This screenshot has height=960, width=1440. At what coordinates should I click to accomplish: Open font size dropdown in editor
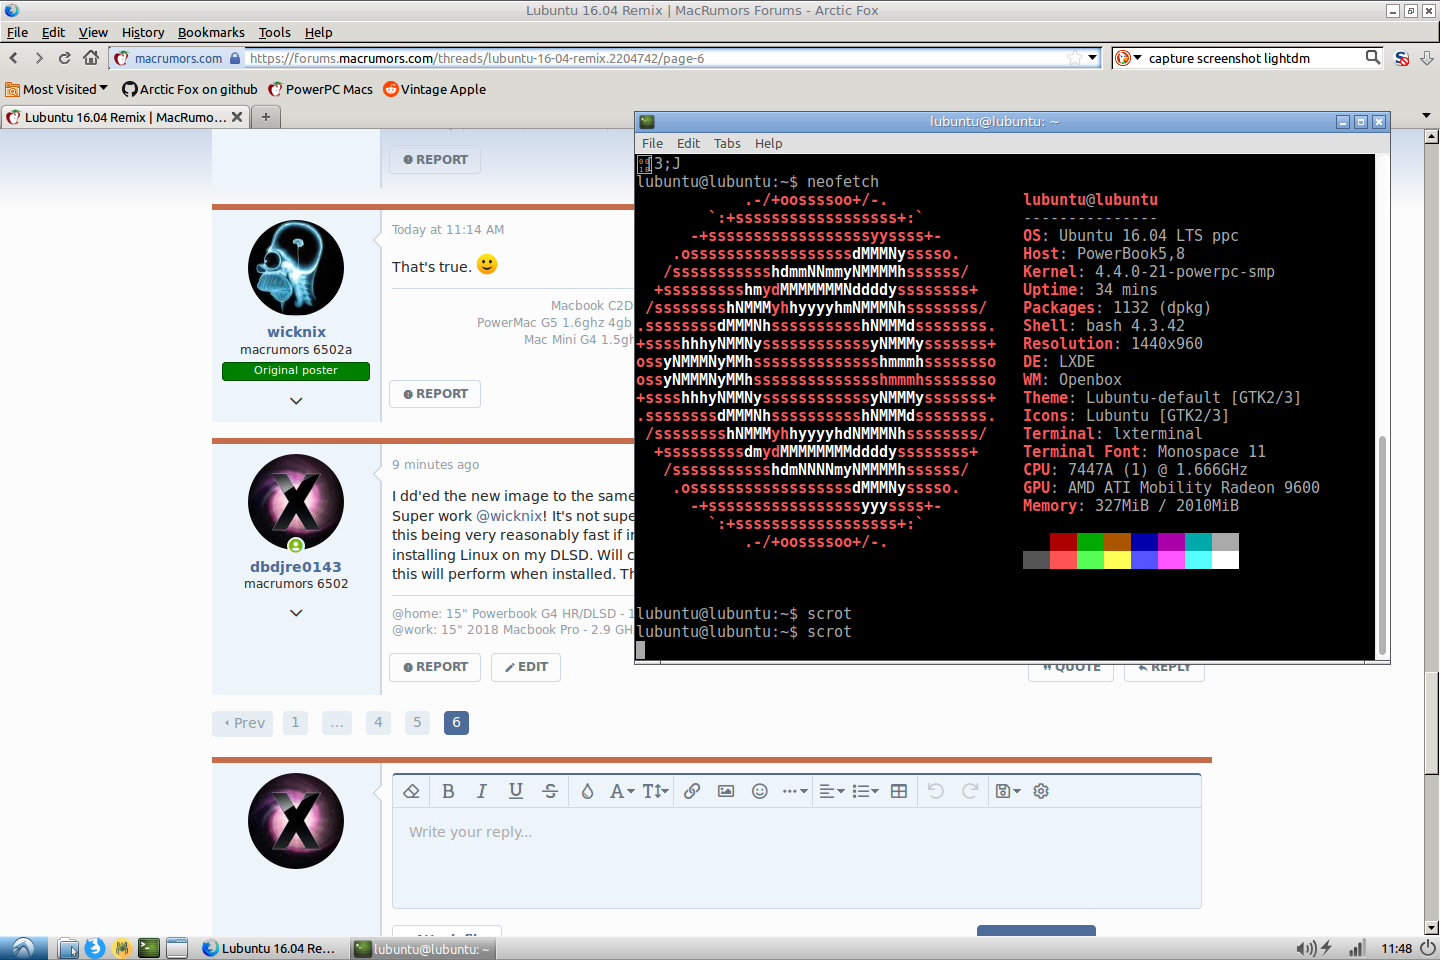656,791
